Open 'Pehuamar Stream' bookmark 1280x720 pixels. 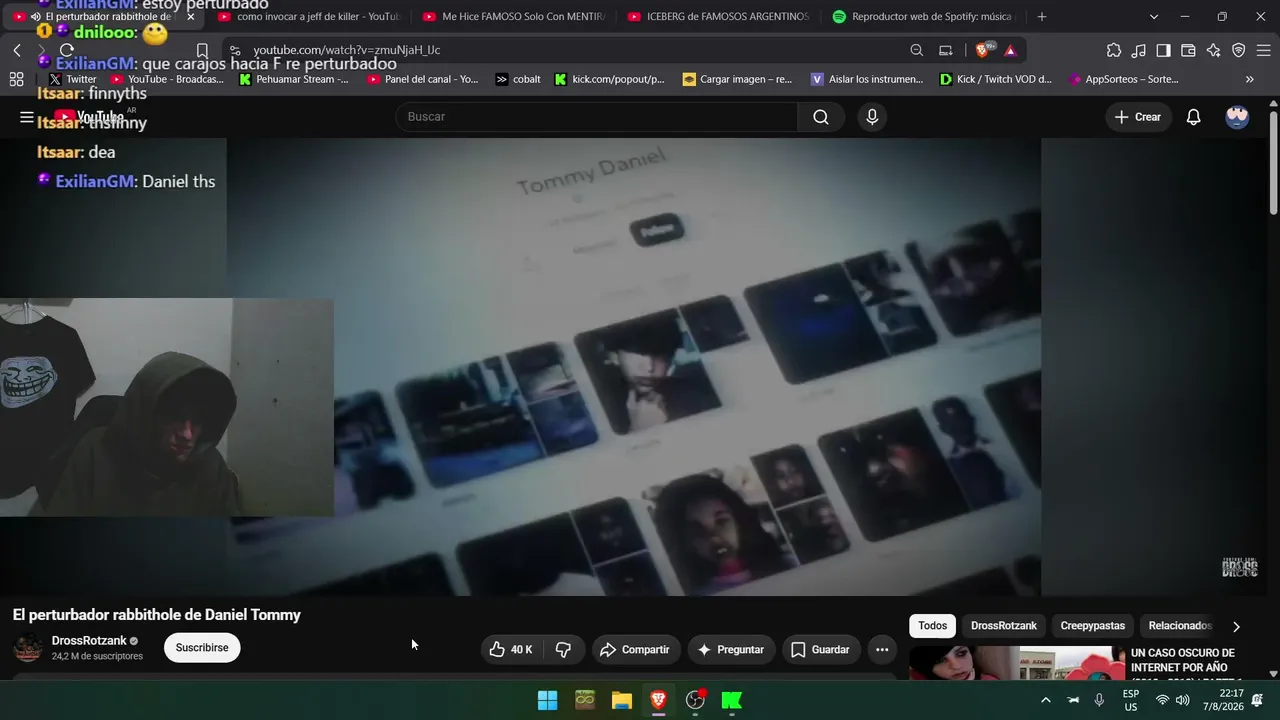pos(294,79)
